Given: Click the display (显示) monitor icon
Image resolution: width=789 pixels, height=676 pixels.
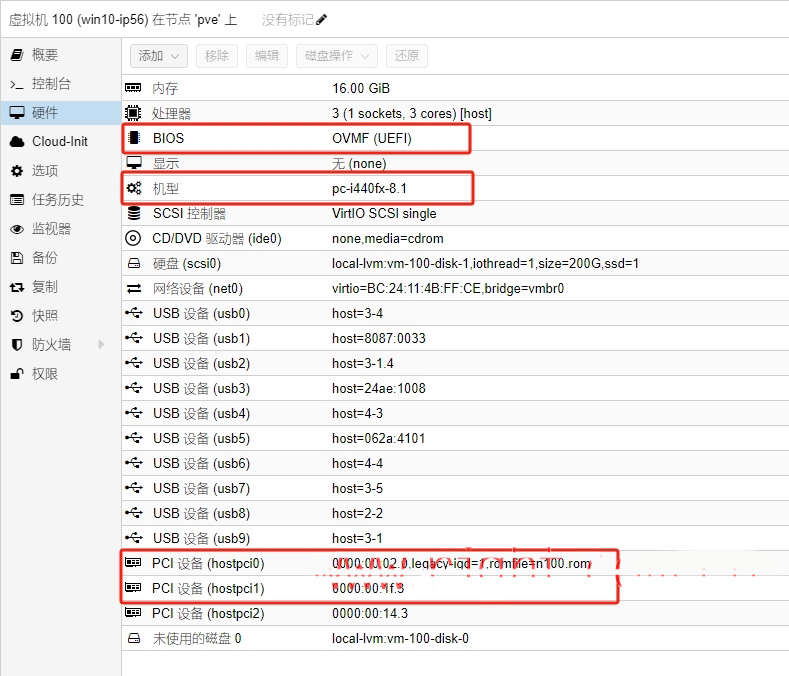Looking at the screenshot, I should [x=133, y=163].
